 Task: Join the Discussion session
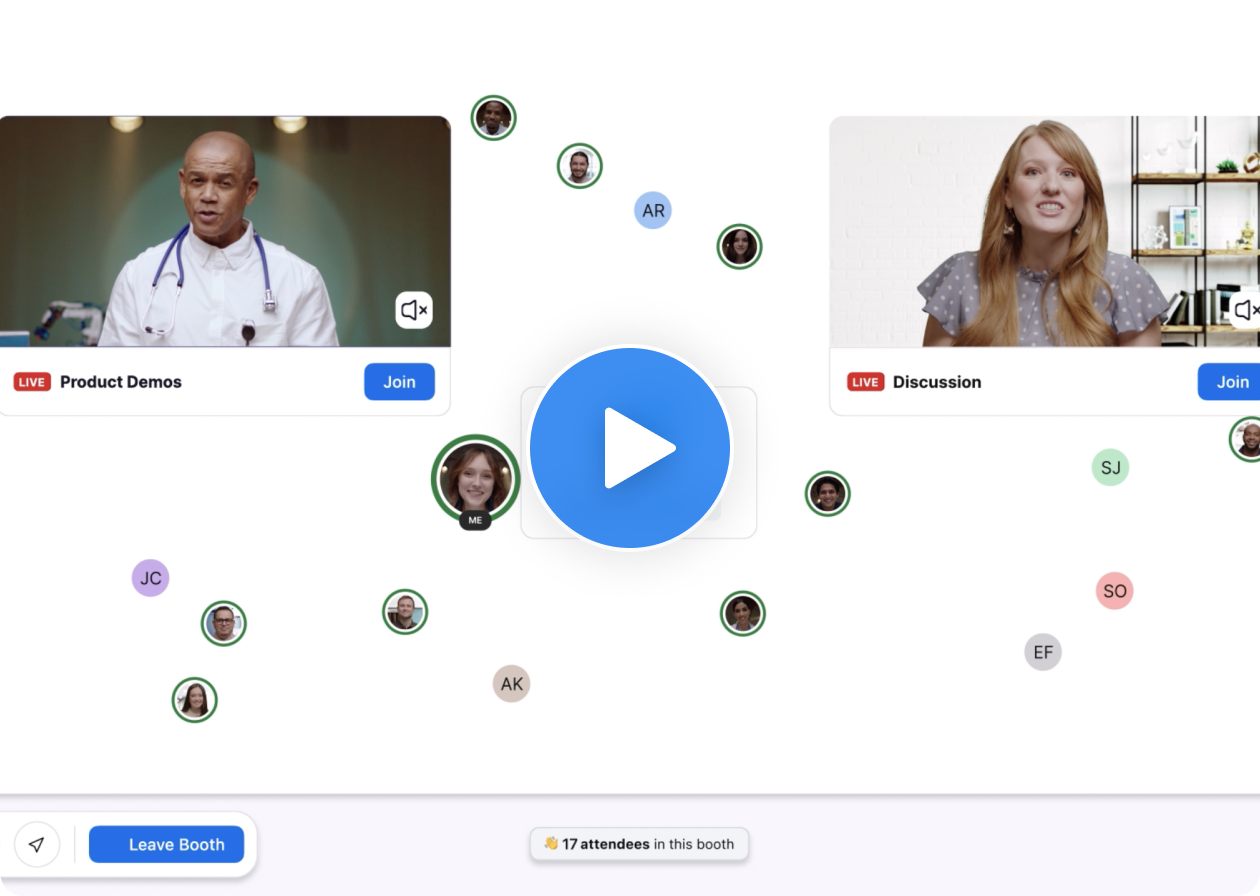(x=1230, y=382)
